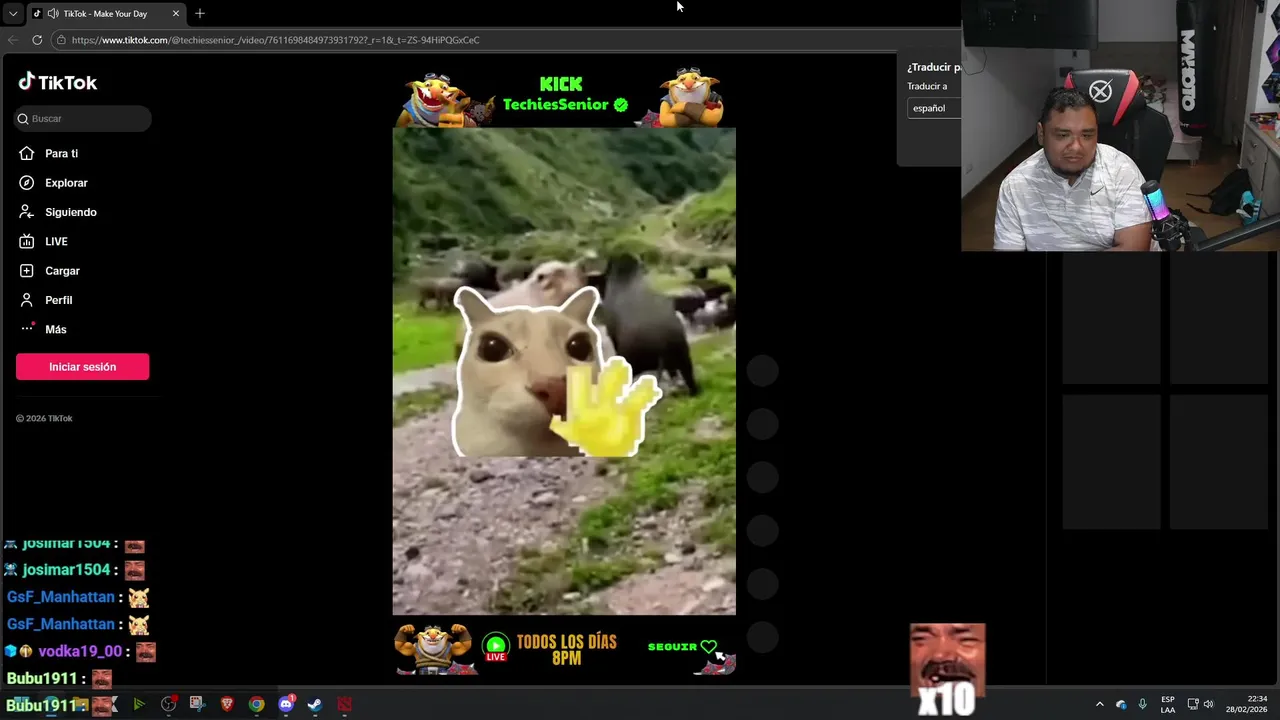Pause the playing TikTok cat video

[564, 371]
